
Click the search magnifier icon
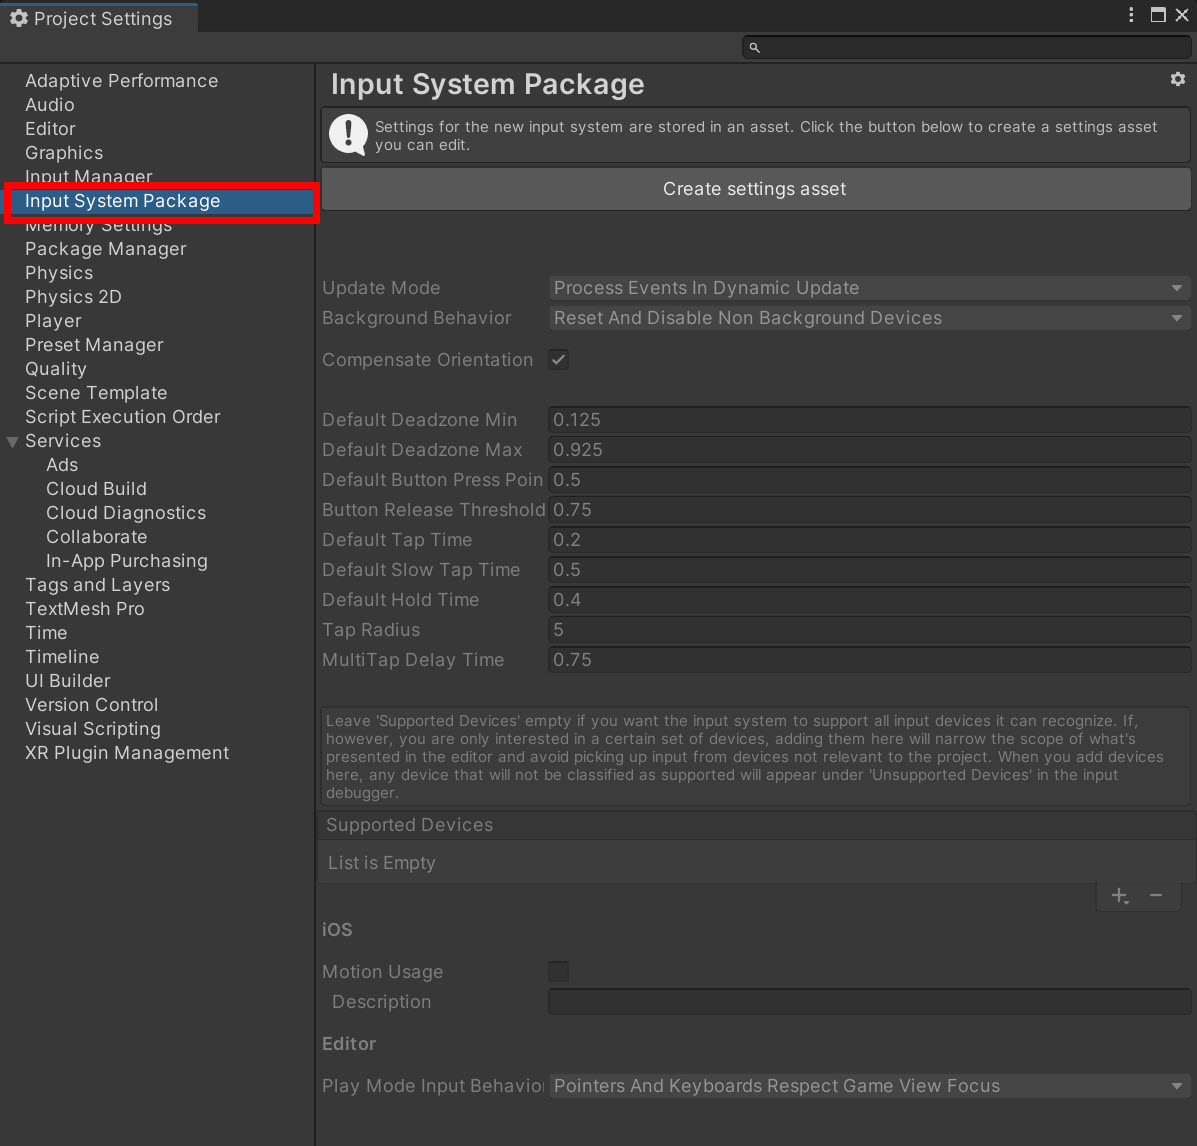pyautogui.click(x=754, y=47)
